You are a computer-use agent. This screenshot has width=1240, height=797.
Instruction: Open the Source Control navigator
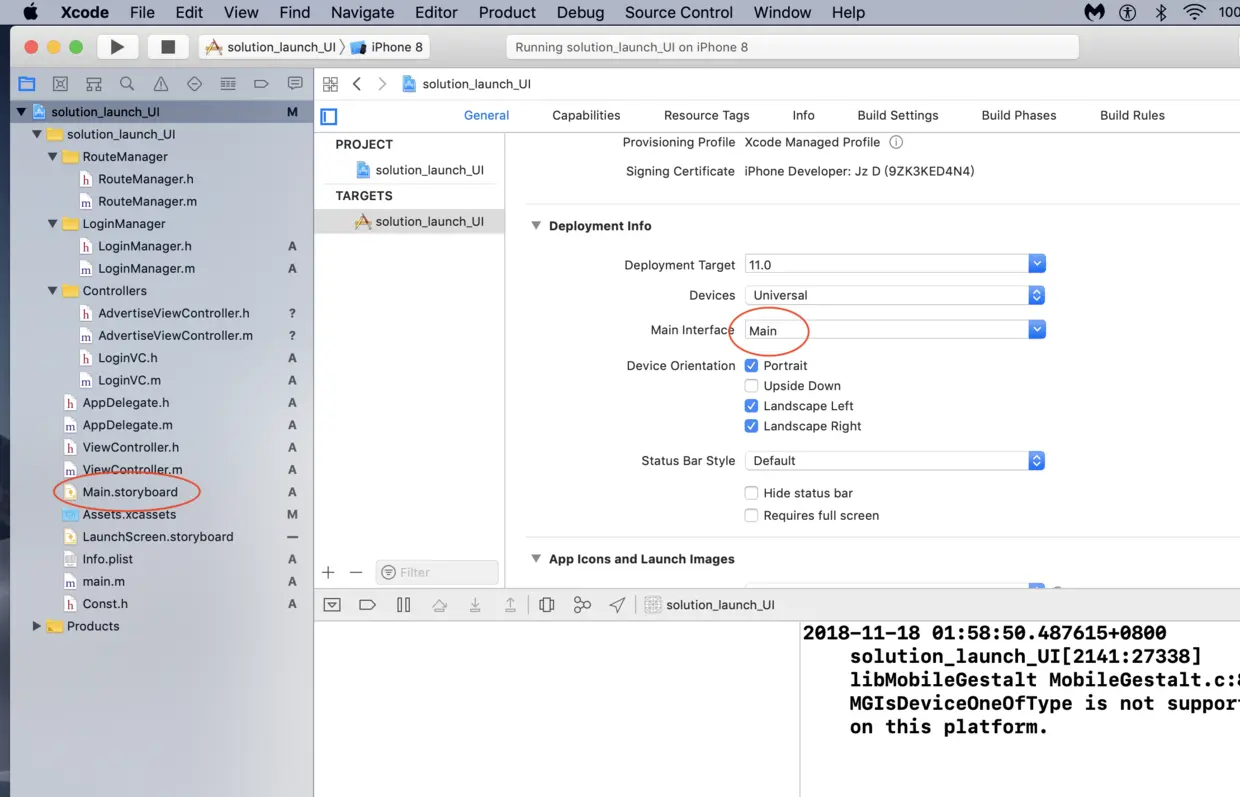(x=60, y=84)
